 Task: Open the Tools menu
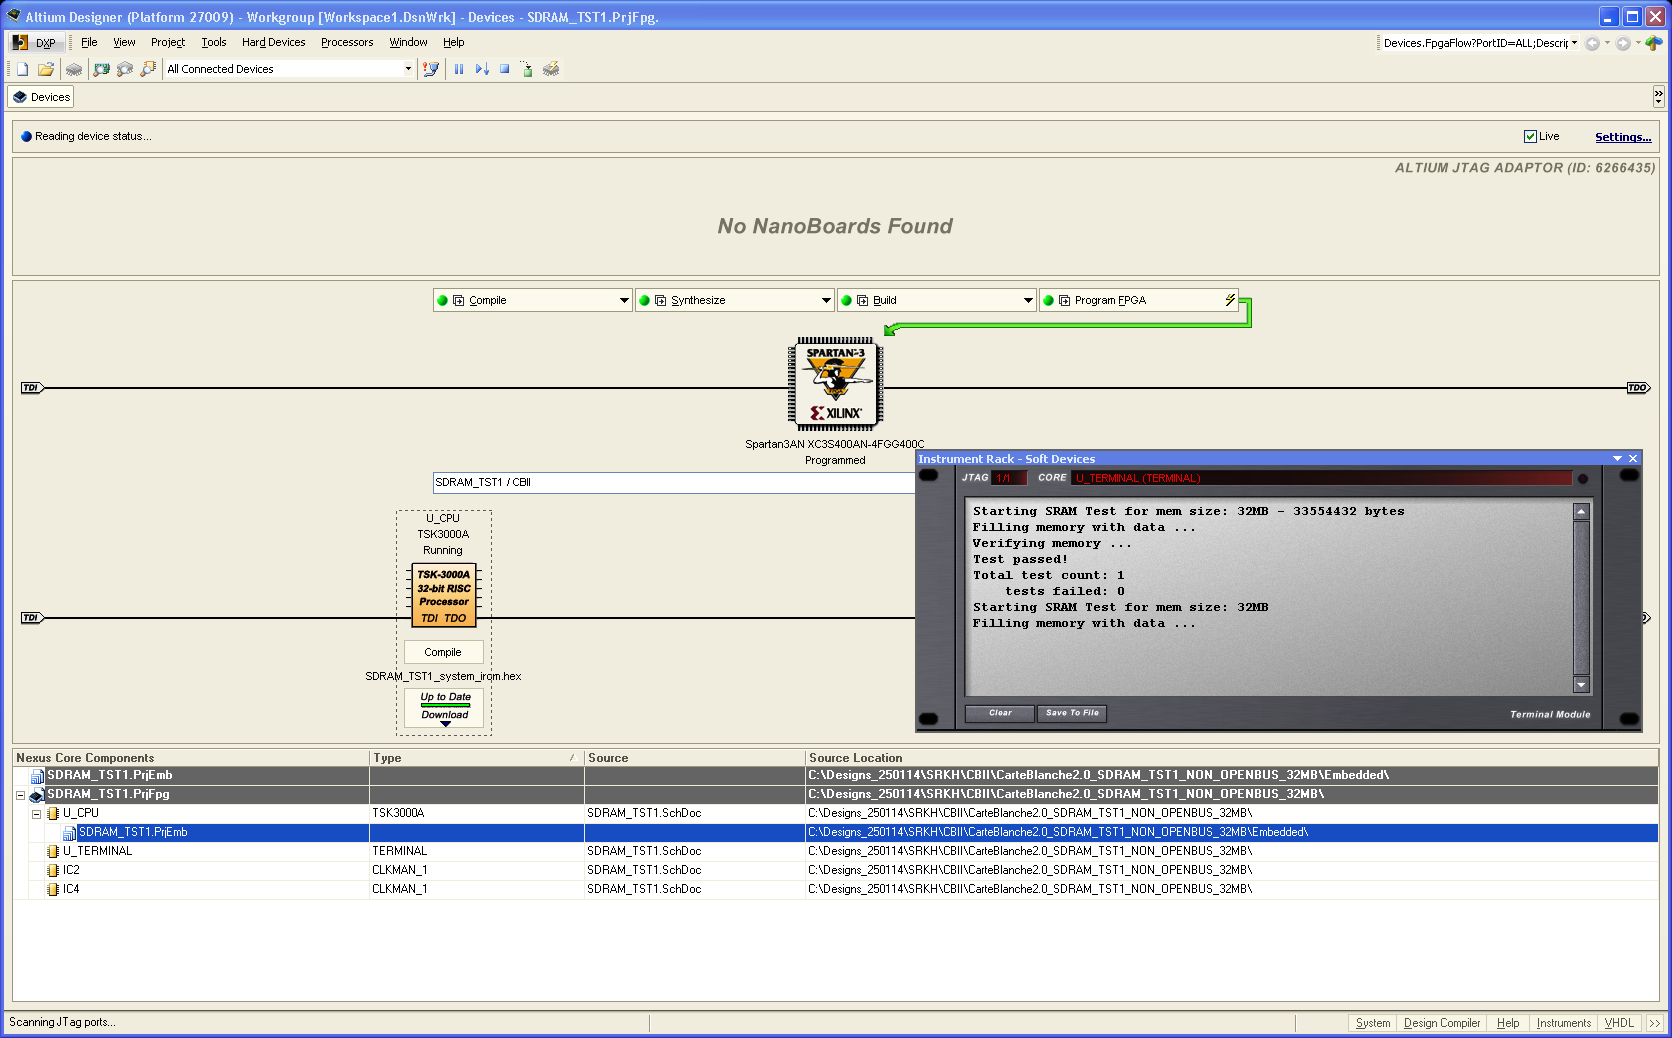tap(214, 42)
